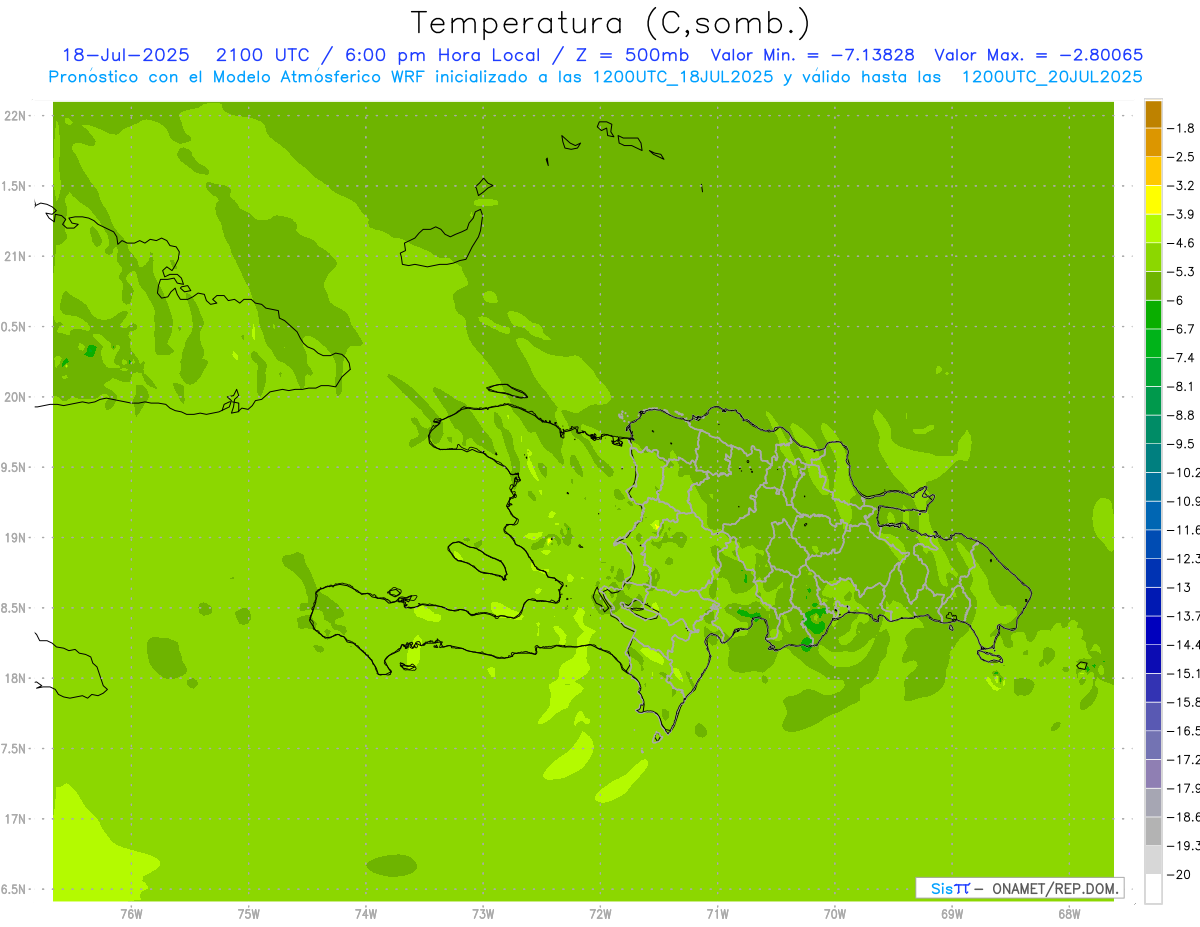Click the blue swatch between -12.3 and -13
The height and width of the screenshot is (927, 1200).
pos(1153,573)
